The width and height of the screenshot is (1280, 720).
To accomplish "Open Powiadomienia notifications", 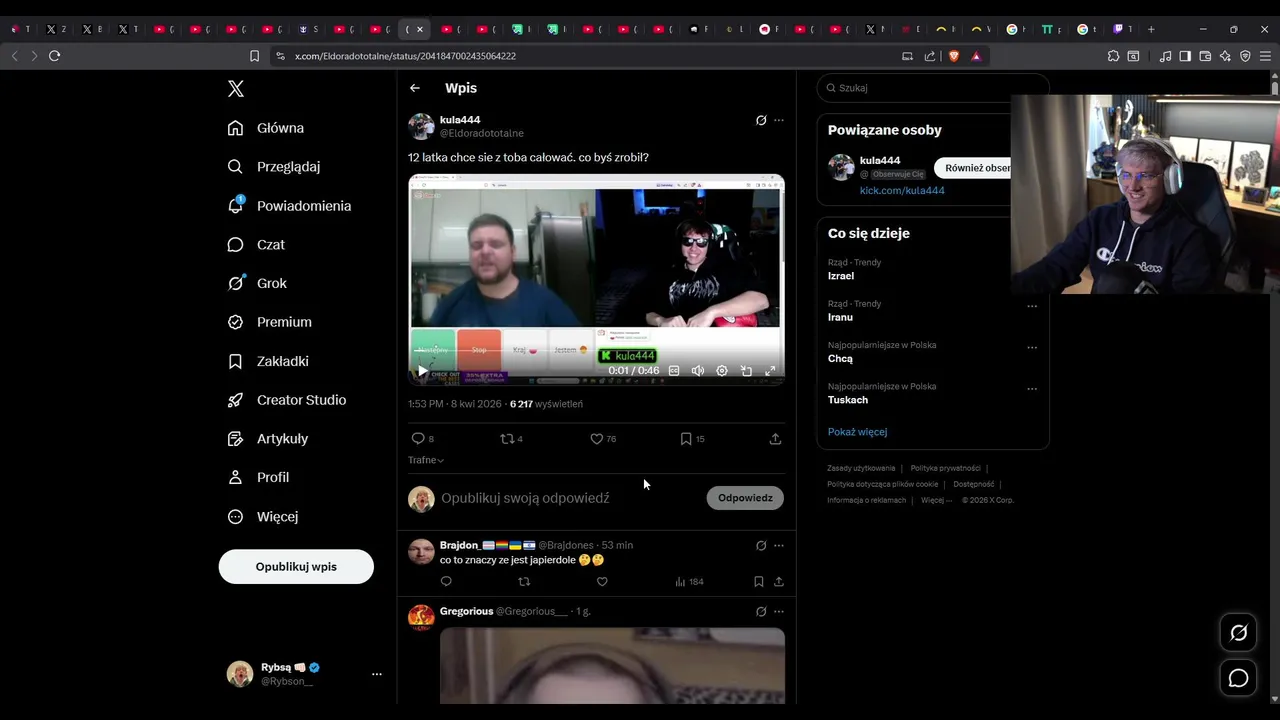I will tap(289, 206).
